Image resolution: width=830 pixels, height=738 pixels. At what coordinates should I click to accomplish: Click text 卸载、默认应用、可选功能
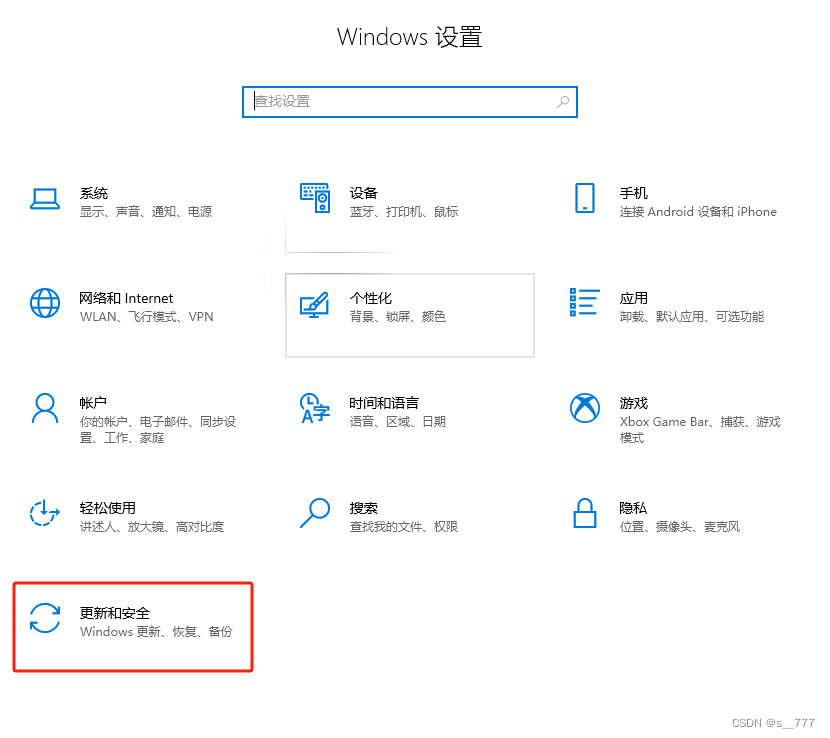(x=692, y=317)
